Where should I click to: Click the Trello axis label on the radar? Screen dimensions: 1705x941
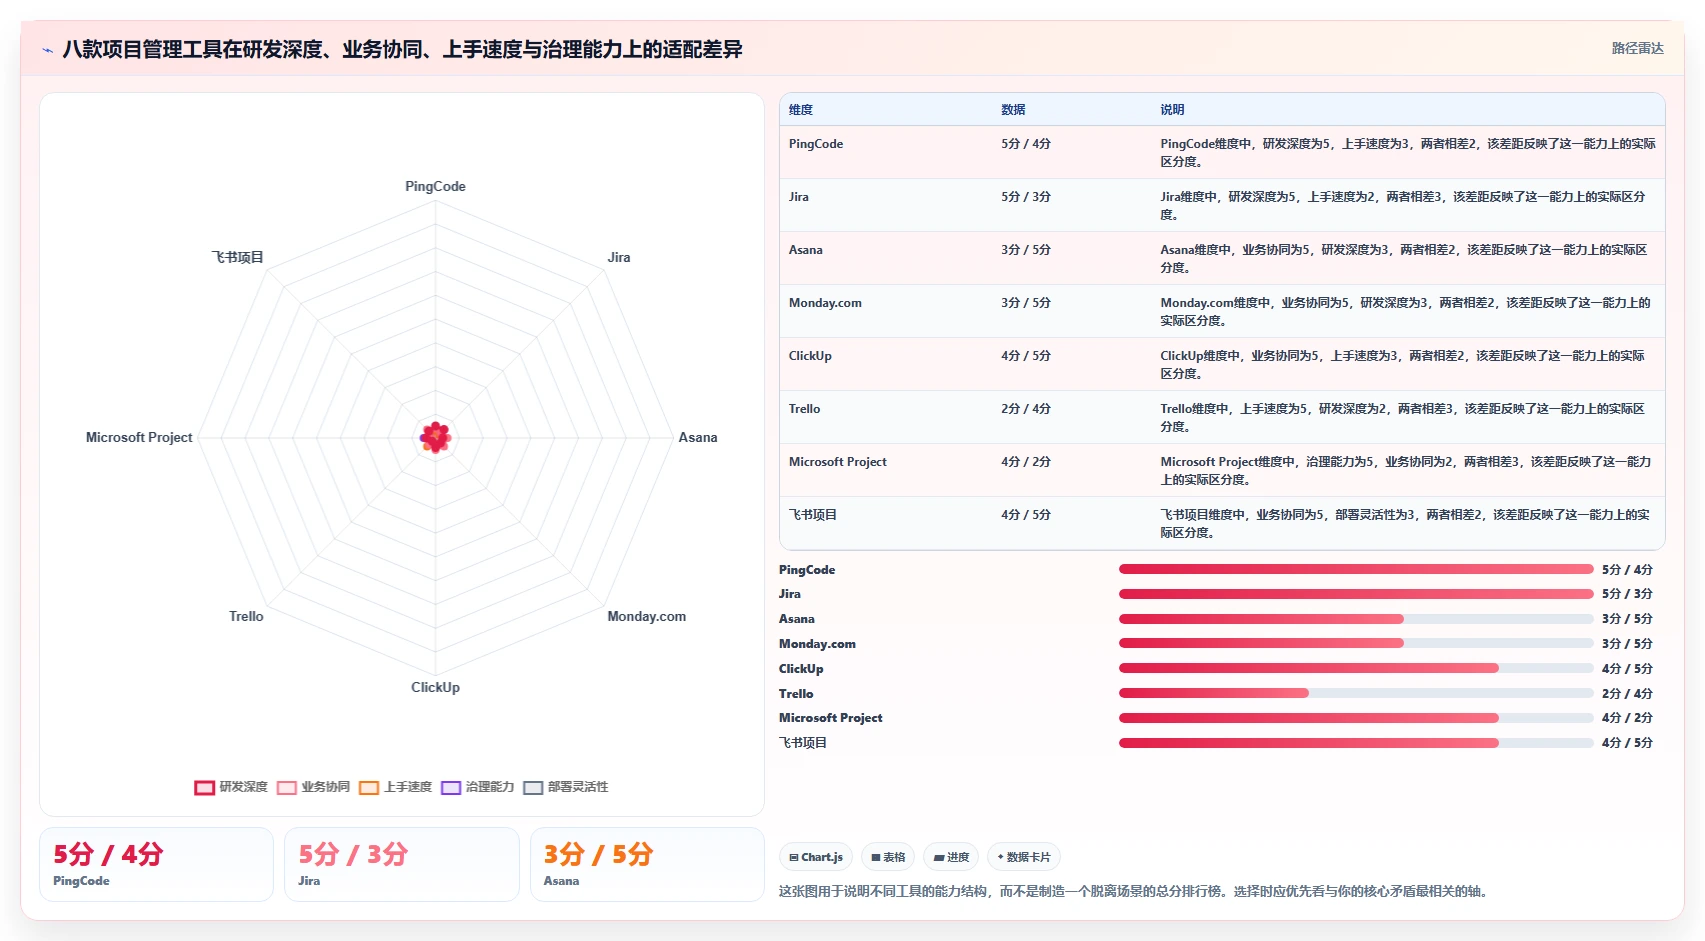246,616
